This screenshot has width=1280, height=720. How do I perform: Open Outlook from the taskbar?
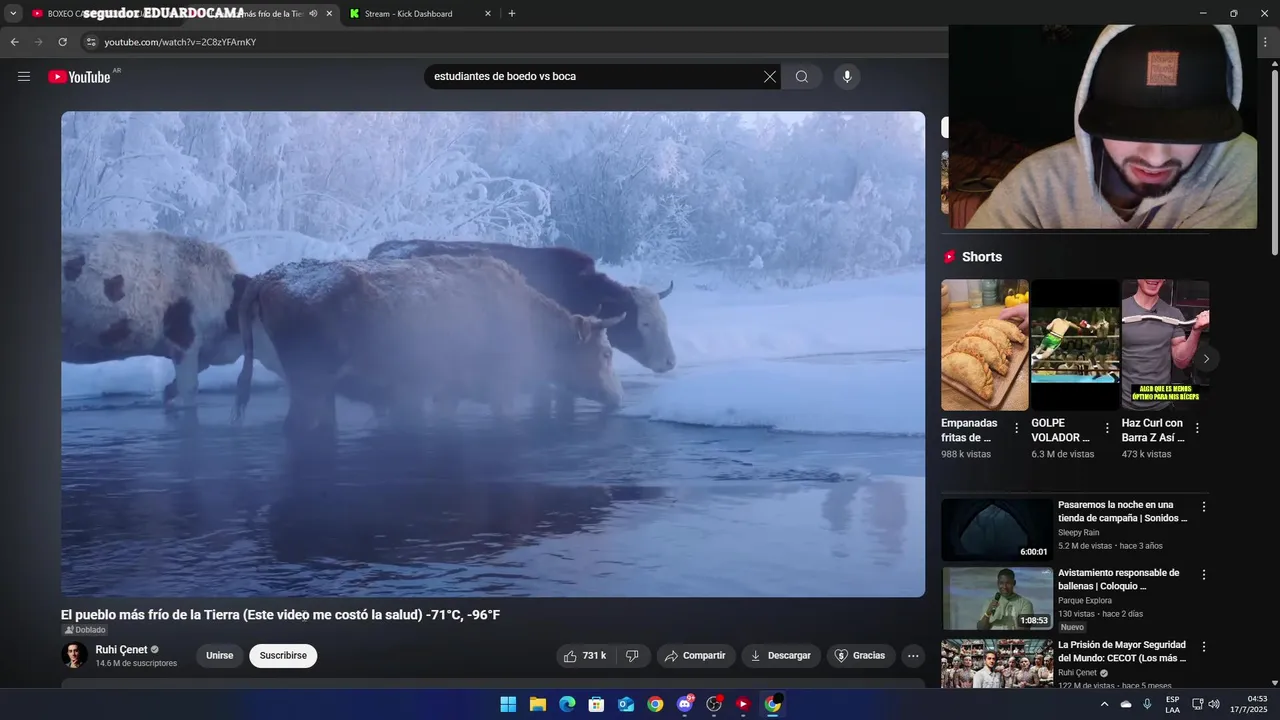(x=626, y=704)
